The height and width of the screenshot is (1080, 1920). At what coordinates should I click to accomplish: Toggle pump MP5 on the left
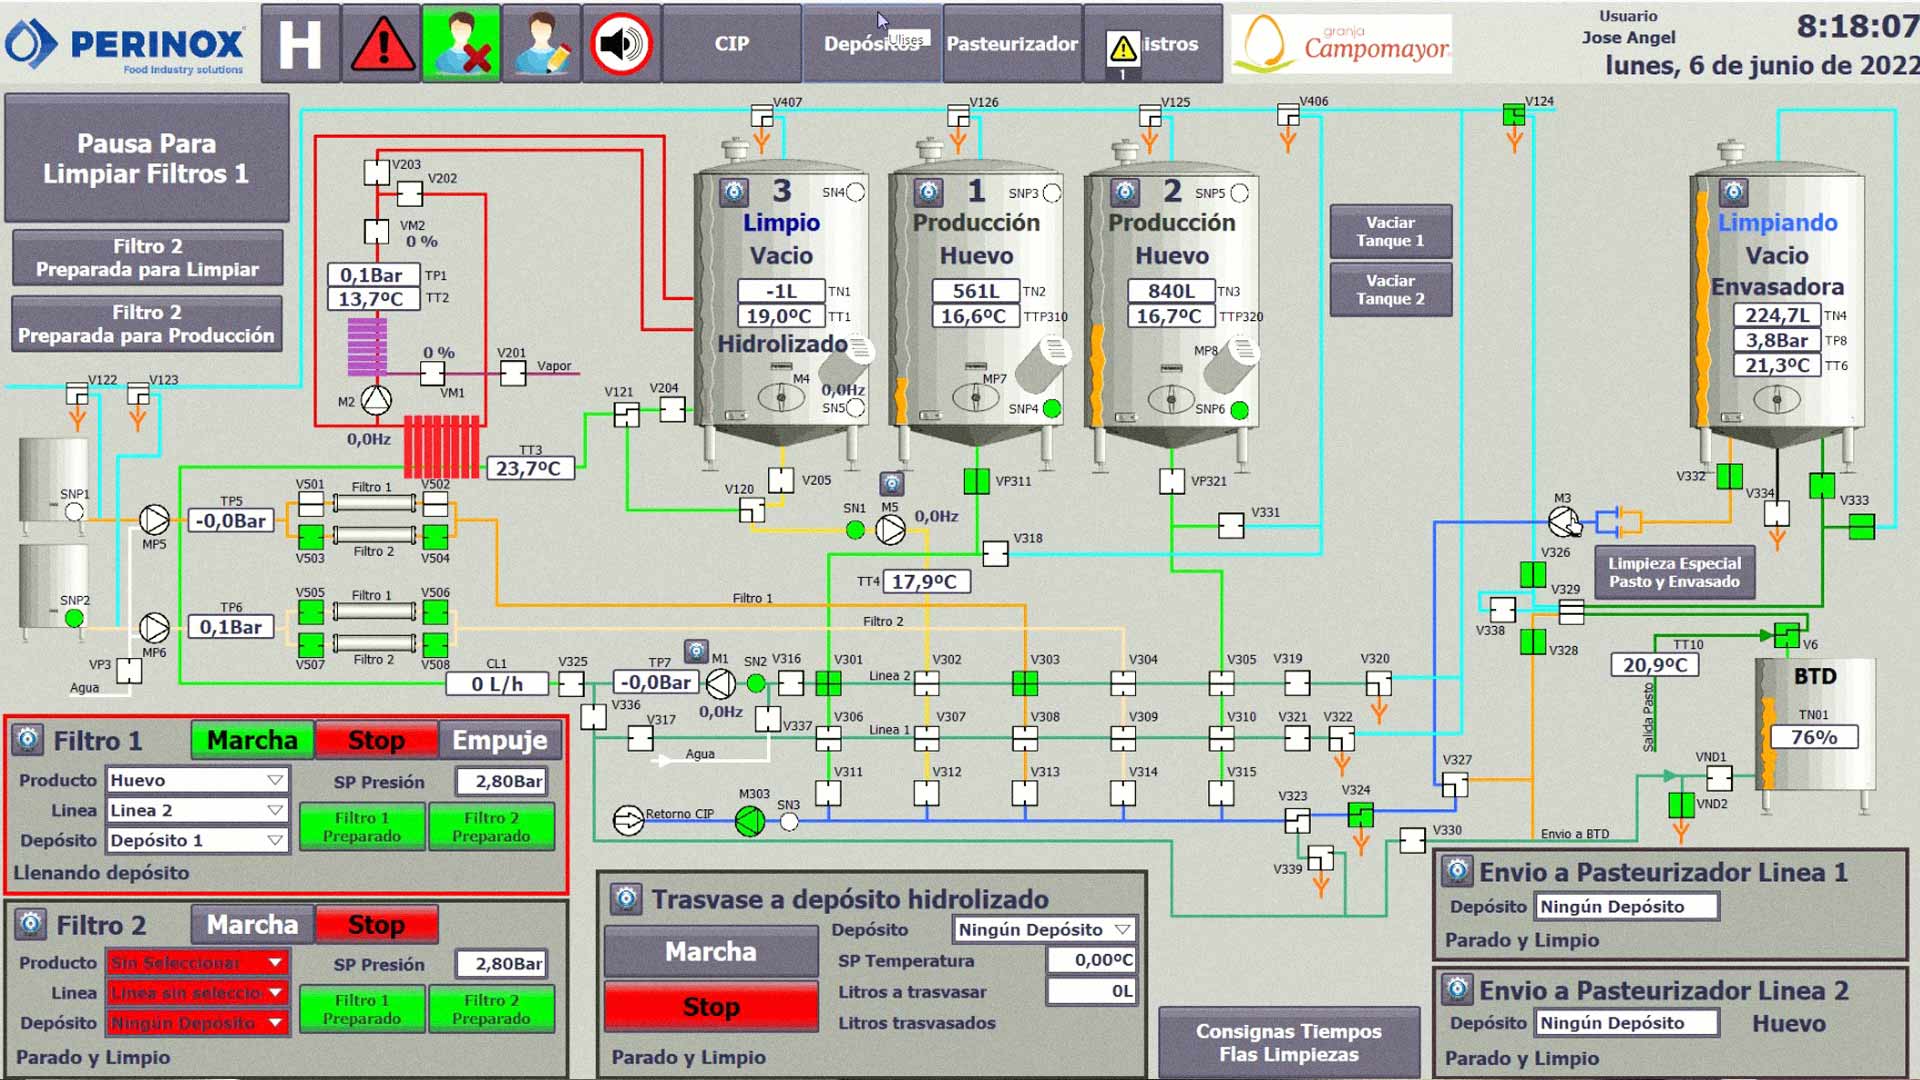(x=152, y=521)
